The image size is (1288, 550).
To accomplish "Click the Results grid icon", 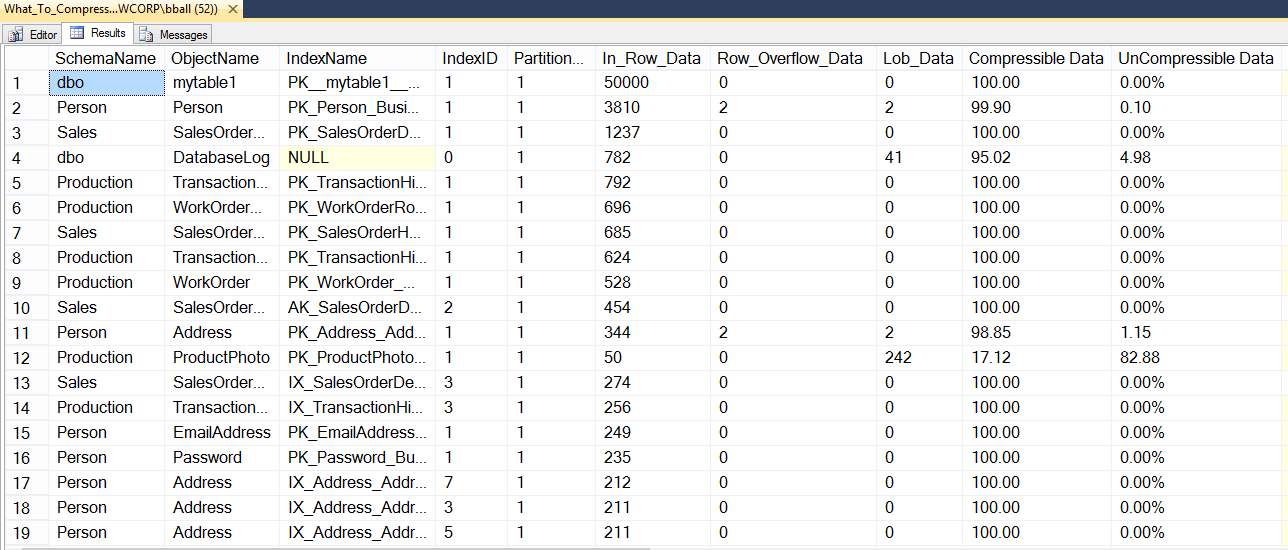I will (x=78, y=34).
